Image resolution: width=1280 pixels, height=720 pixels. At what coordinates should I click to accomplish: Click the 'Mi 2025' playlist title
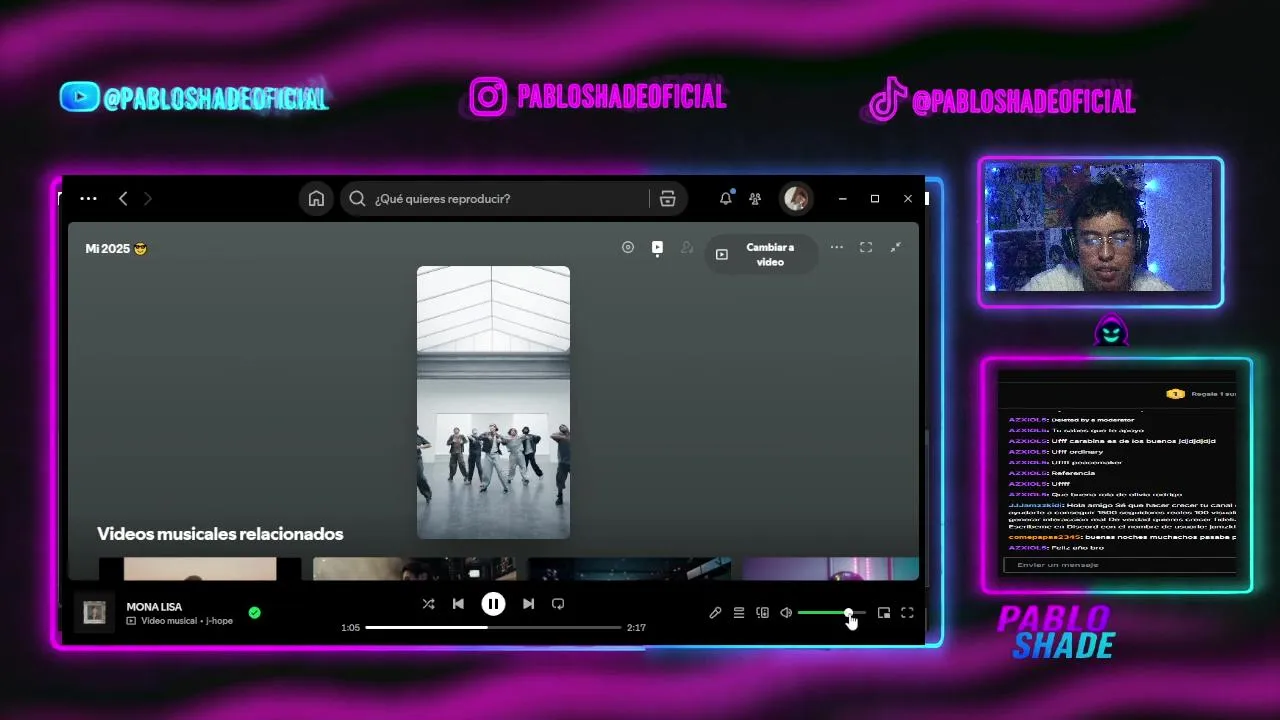click(116, 248)
